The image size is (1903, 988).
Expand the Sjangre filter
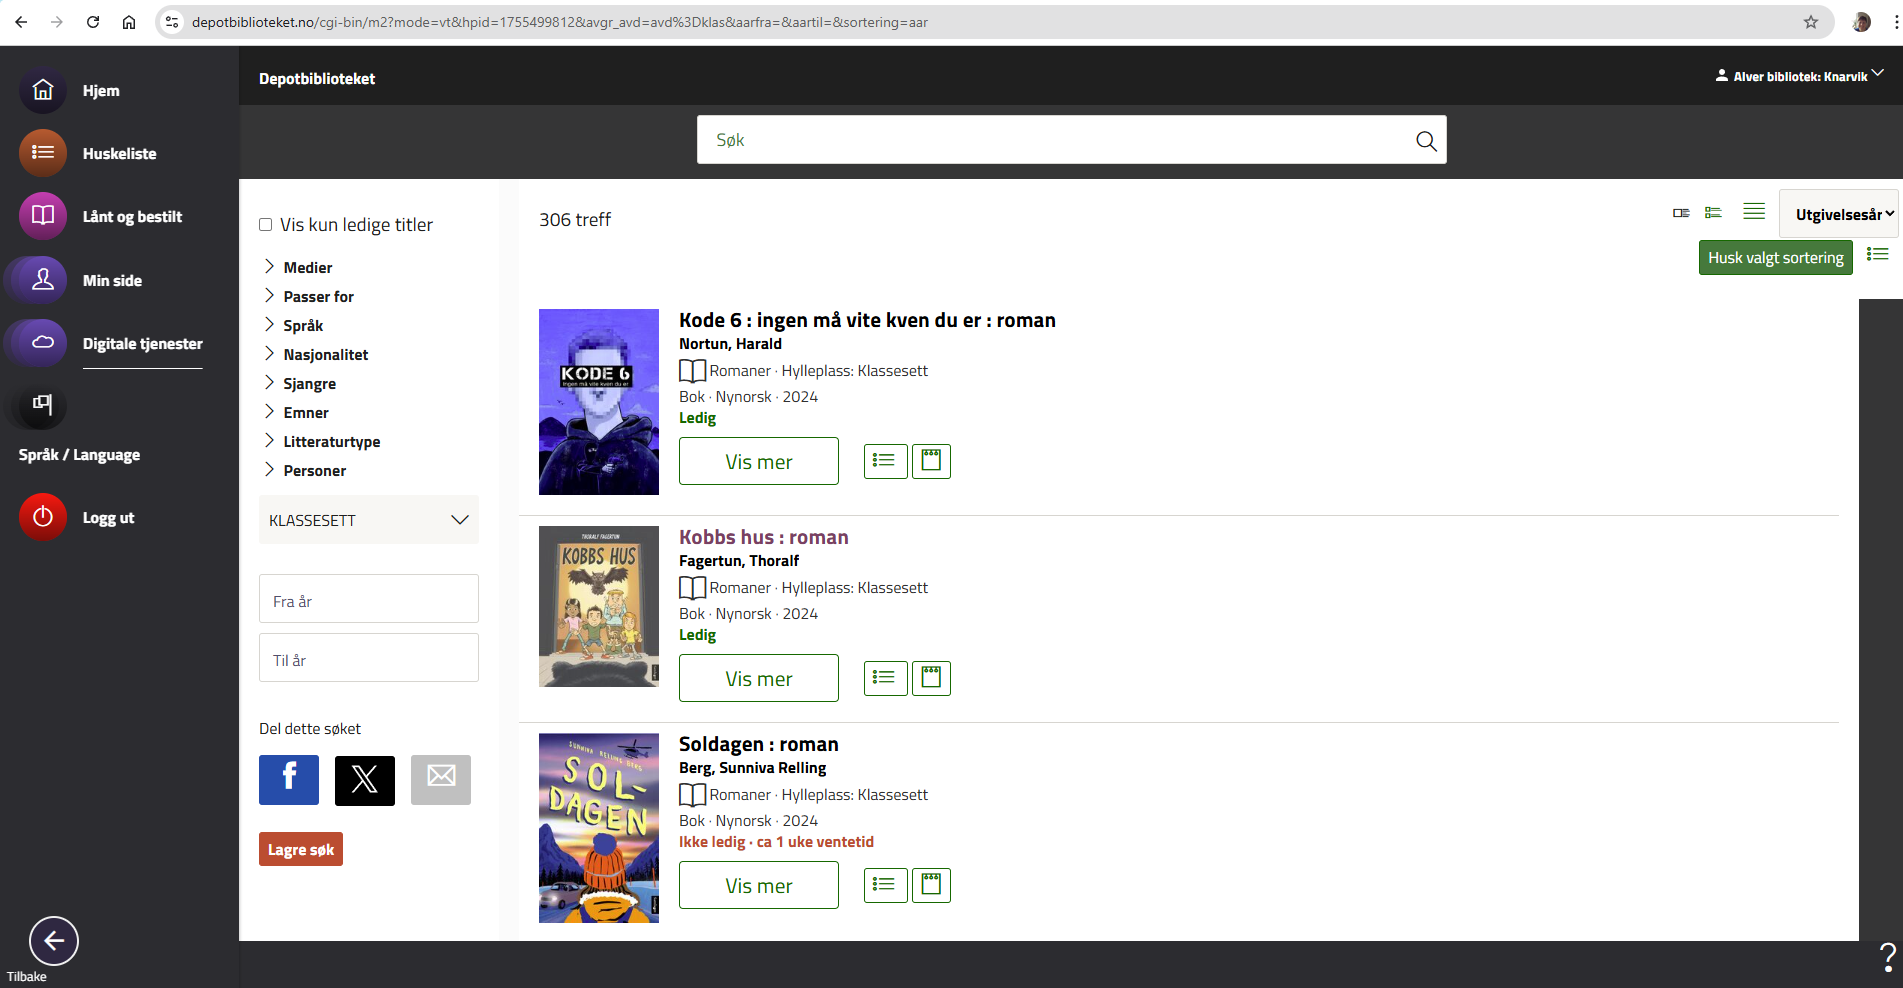[299, 383]
